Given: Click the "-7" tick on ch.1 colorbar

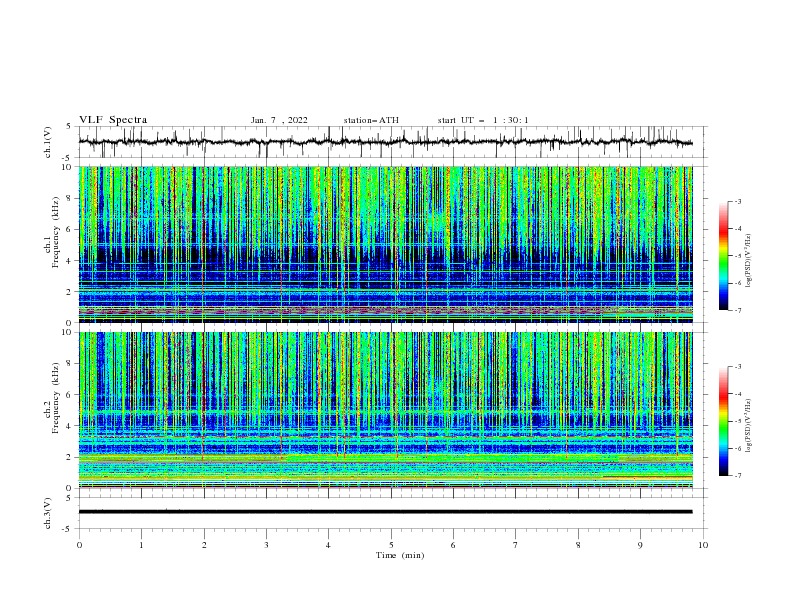Looking at the screenshot, I should point(737,311).
